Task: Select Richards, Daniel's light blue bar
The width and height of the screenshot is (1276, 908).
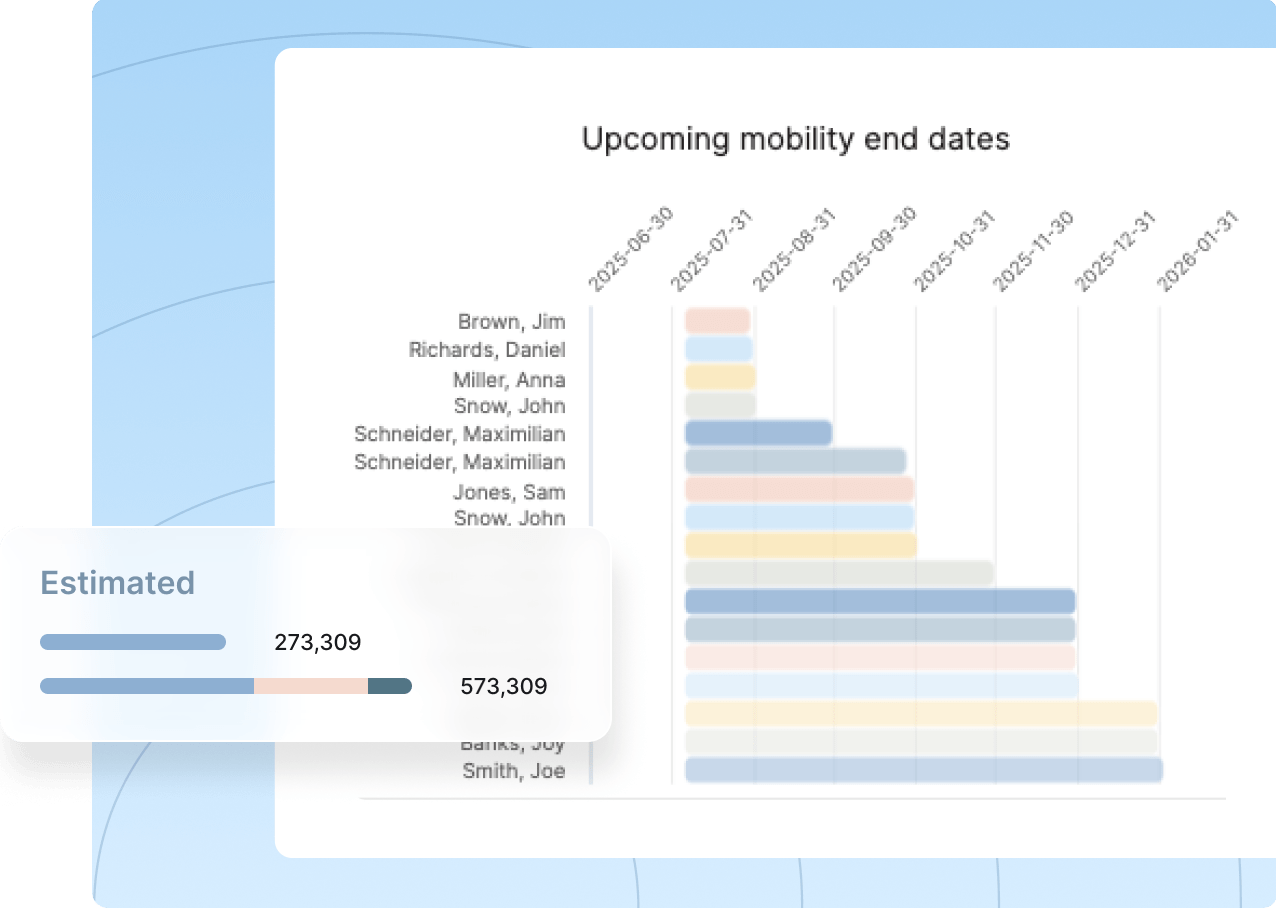Action: (718, 349)
